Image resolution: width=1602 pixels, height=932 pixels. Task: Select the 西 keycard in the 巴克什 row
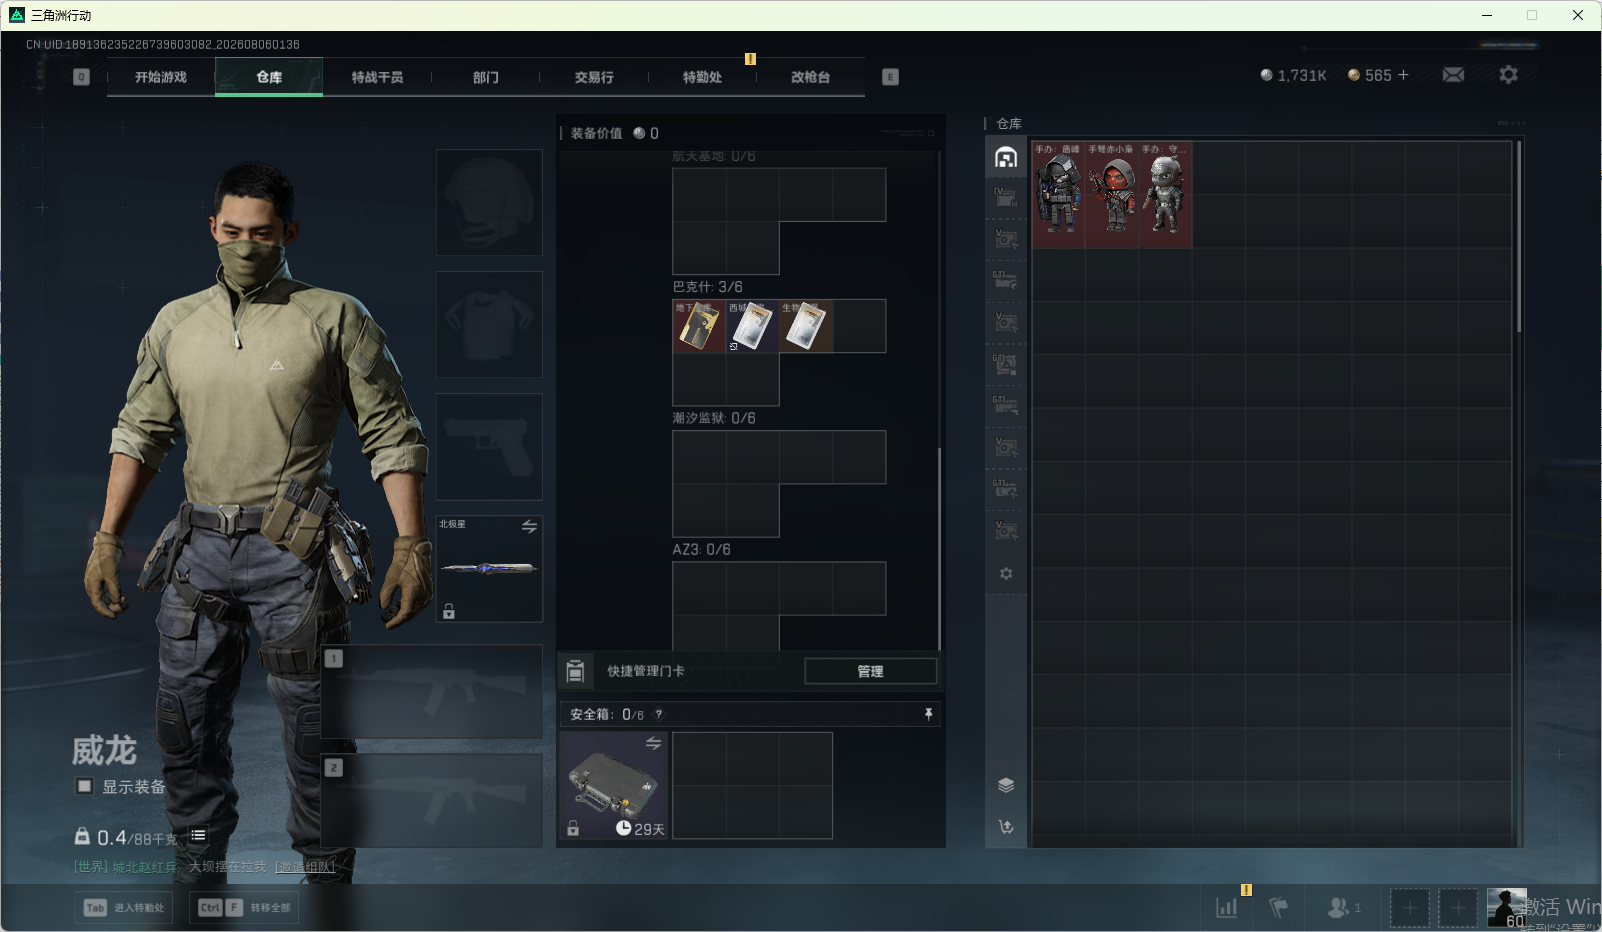[x=752, y=326]
